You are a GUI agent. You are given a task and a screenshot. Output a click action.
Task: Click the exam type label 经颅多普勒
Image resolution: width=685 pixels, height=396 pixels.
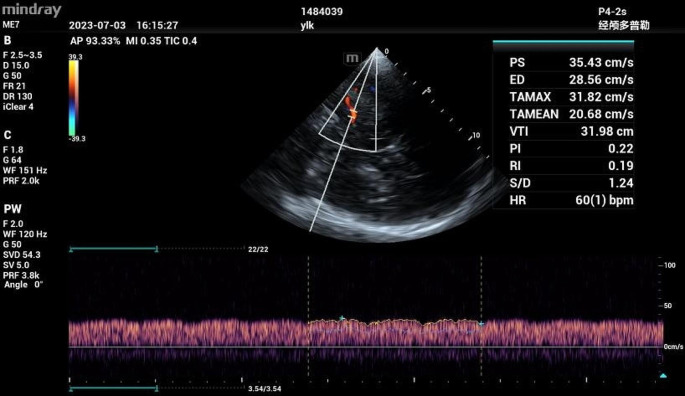[624, 25]
